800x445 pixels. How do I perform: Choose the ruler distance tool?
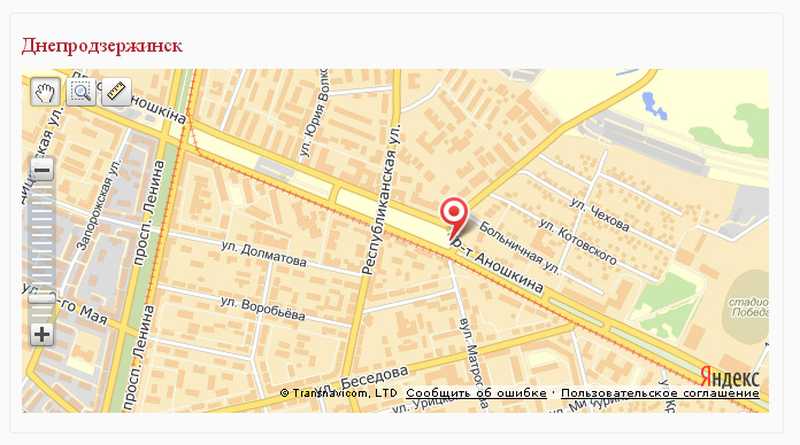click(116, 92)
